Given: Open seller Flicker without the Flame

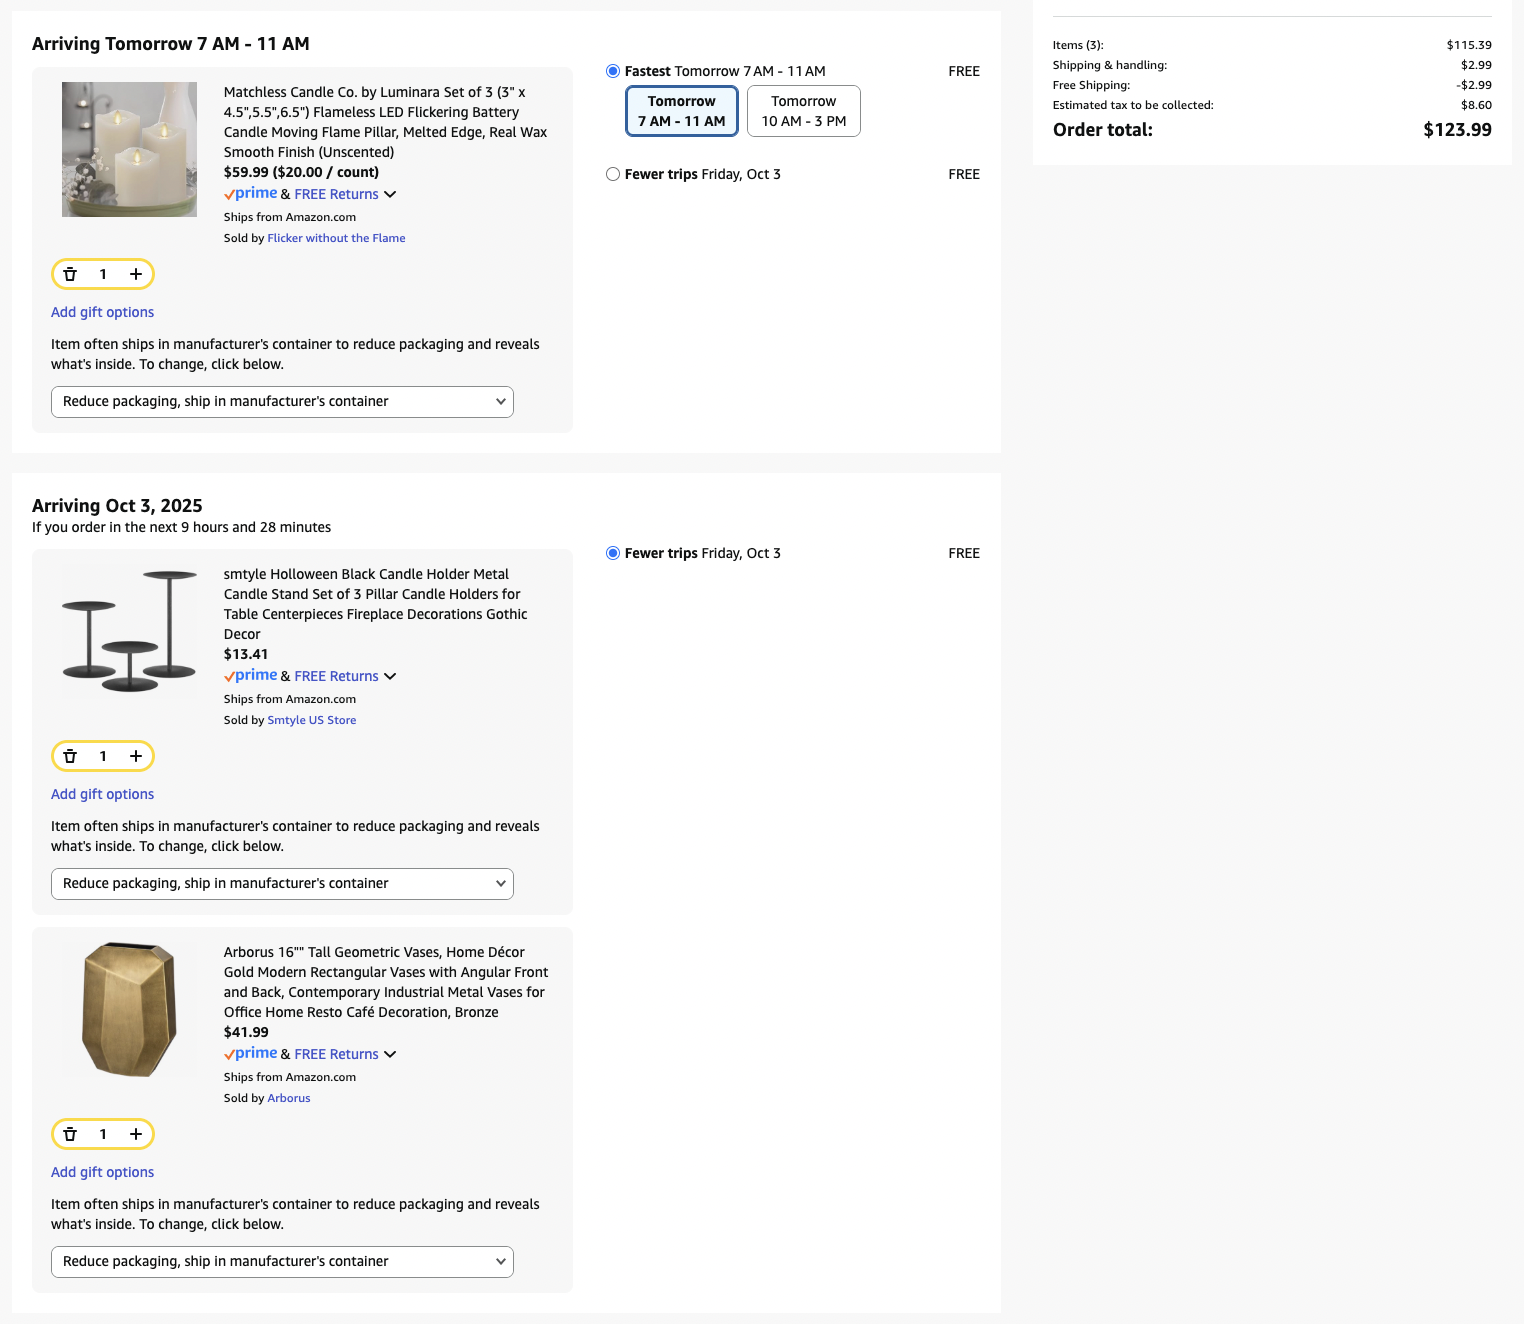Looking at the screenshot, I should pyautogui.click(x=336, y=238).
